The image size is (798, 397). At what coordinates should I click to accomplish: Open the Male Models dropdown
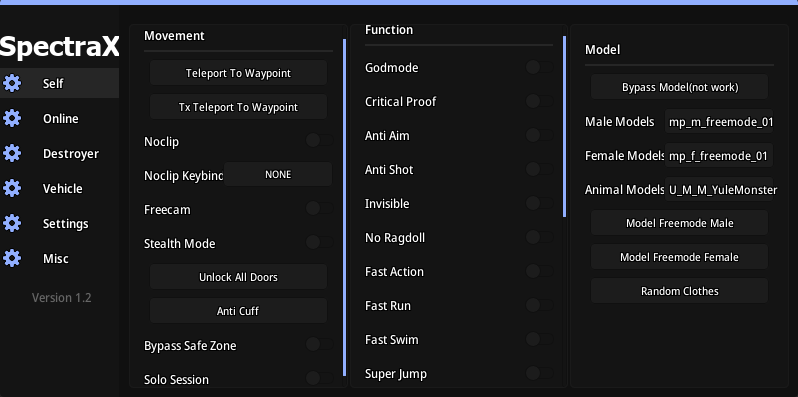click(719, 122)
